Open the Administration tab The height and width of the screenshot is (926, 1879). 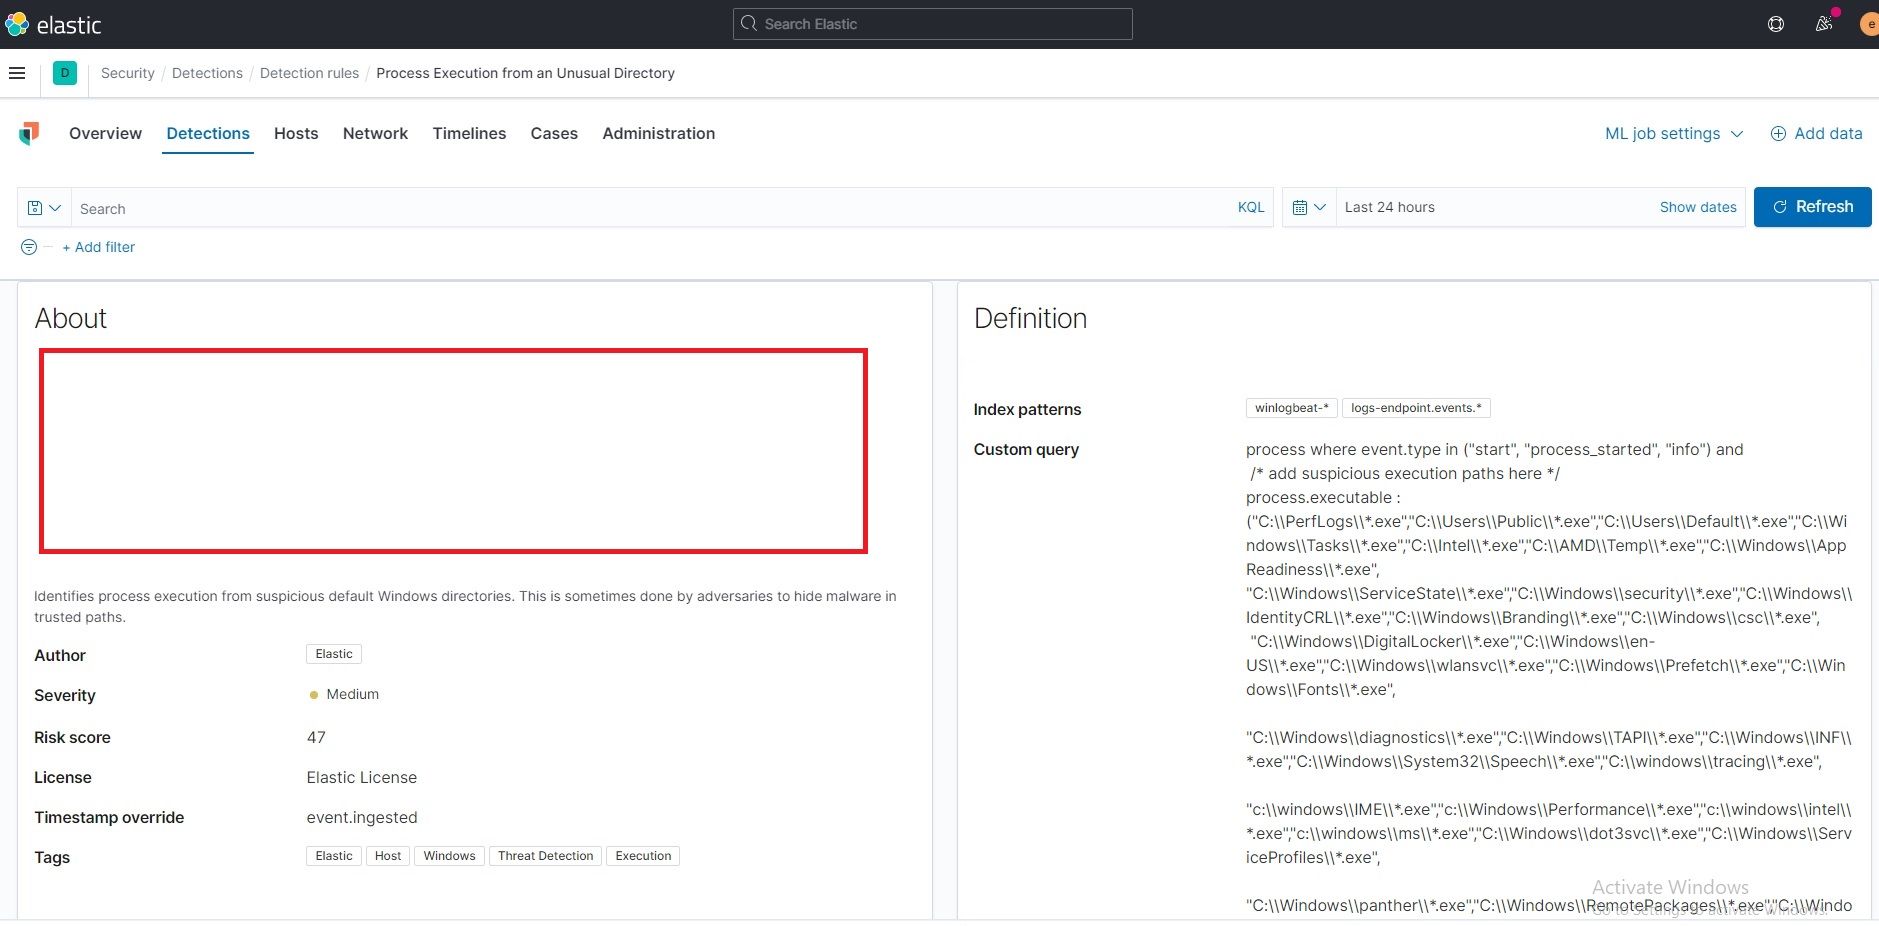coord(658,133)
